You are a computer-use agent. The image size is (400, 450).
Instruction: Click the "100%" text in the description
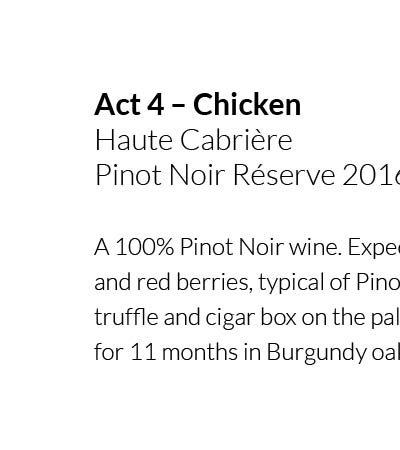144,247
